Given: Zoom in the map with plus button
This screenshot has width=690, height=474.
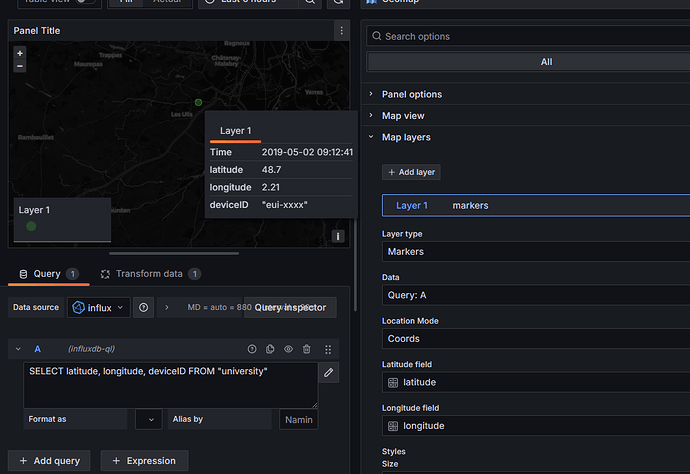Looking at the screenshot, I should tap(20, 53).
